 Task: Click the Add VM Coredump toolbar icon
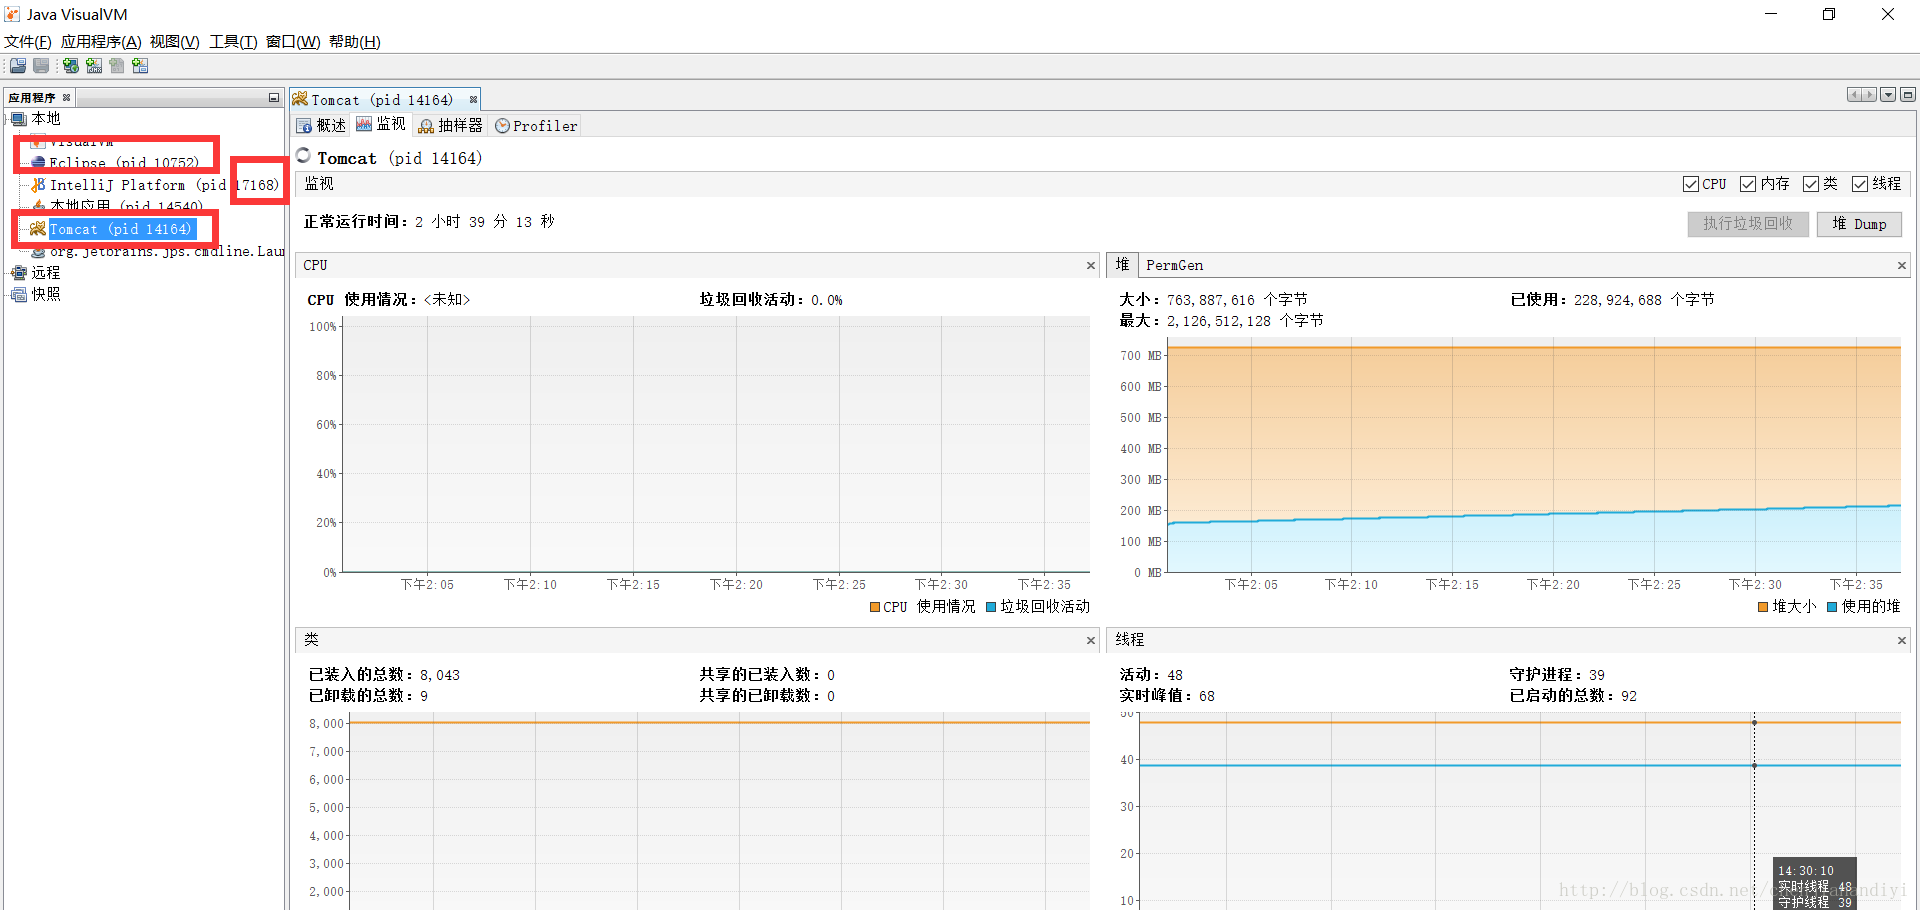click(117, 66)
